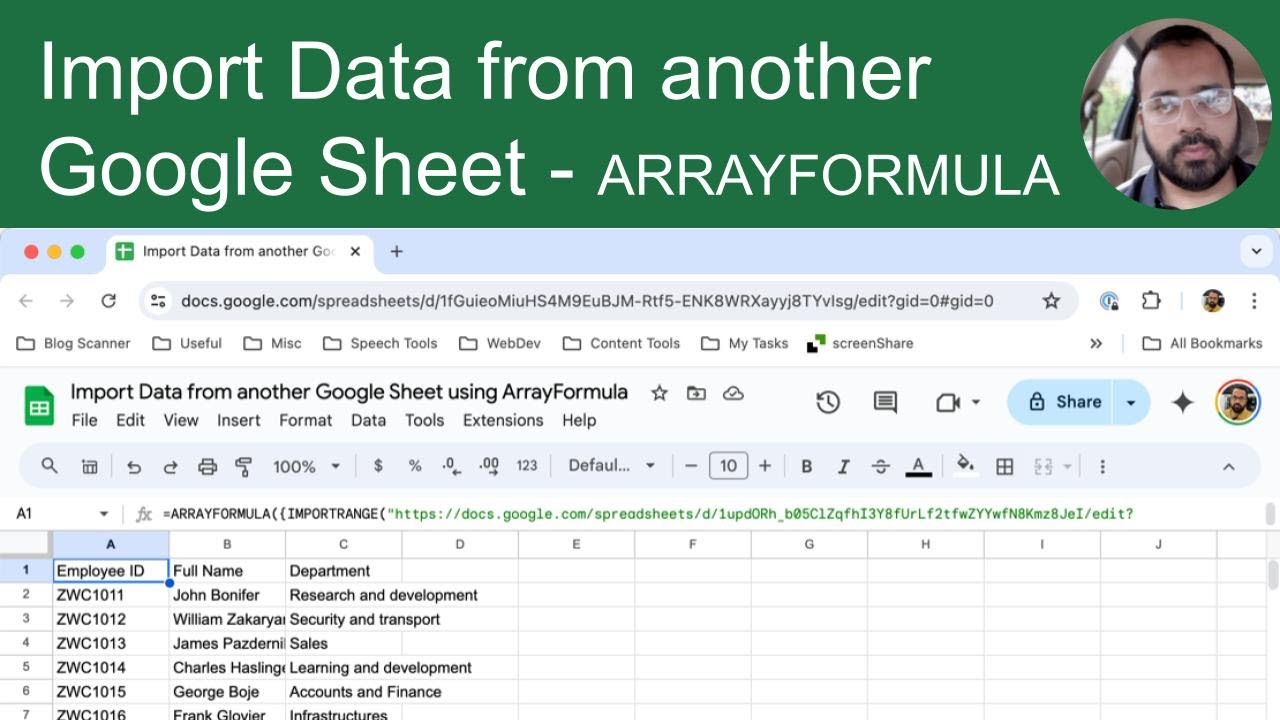Open the toolbar three-dot more options
1280x720 pixels.
click(1102, 466)
